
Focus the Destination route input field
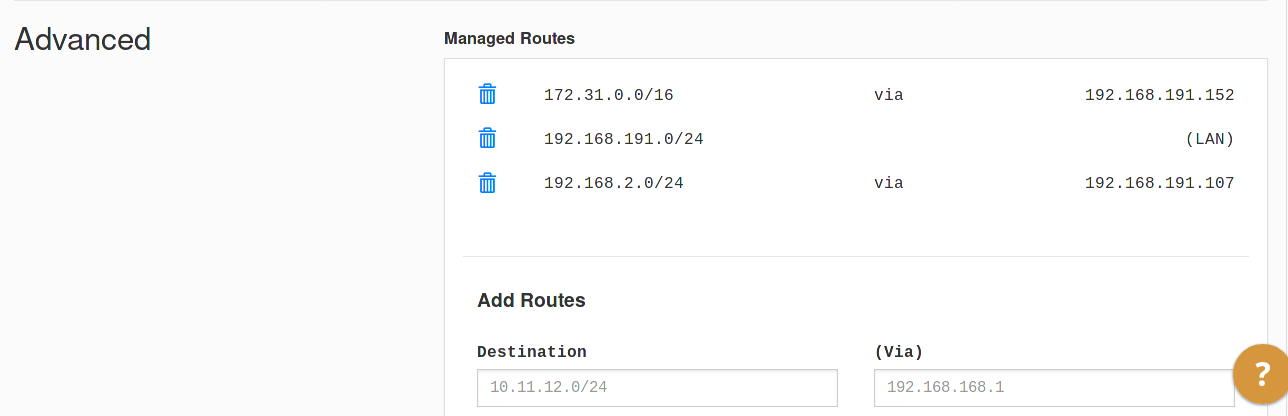[x=657, y=388]
